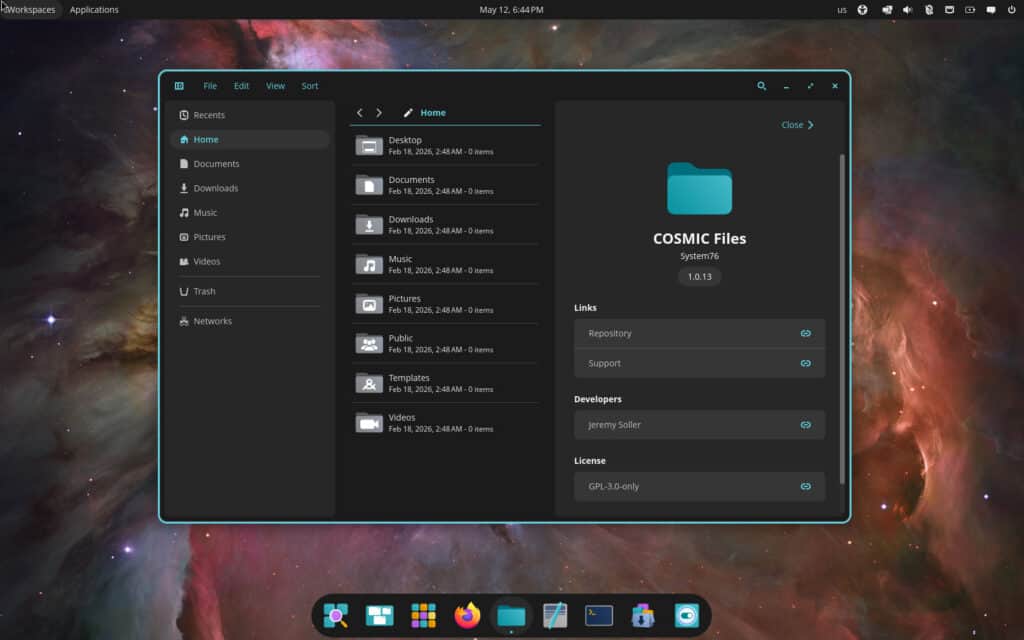Screen dimensions: 1024x640
Task: Select the Music folder icon in list
Action: point(369,264)
